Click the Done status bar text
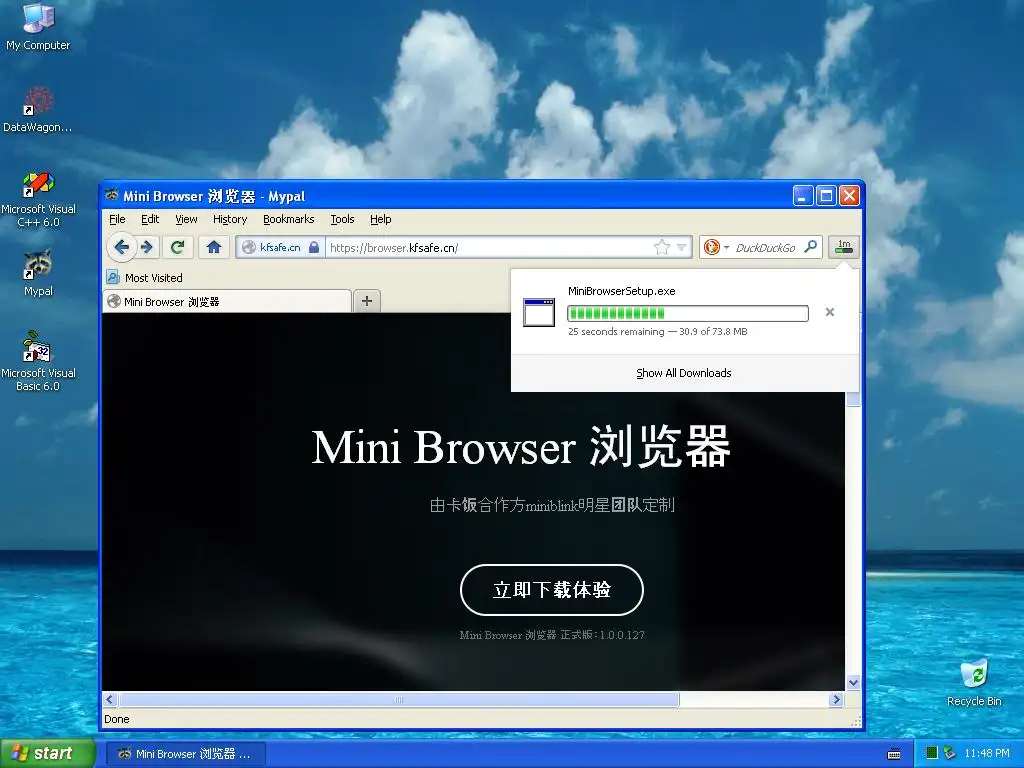 pyautogui.click(x=117, y=719)
